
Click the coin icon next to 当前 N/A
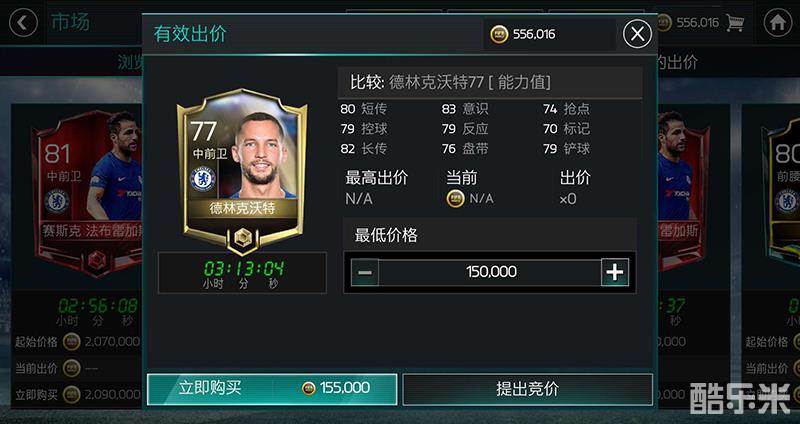click(455, 198)
